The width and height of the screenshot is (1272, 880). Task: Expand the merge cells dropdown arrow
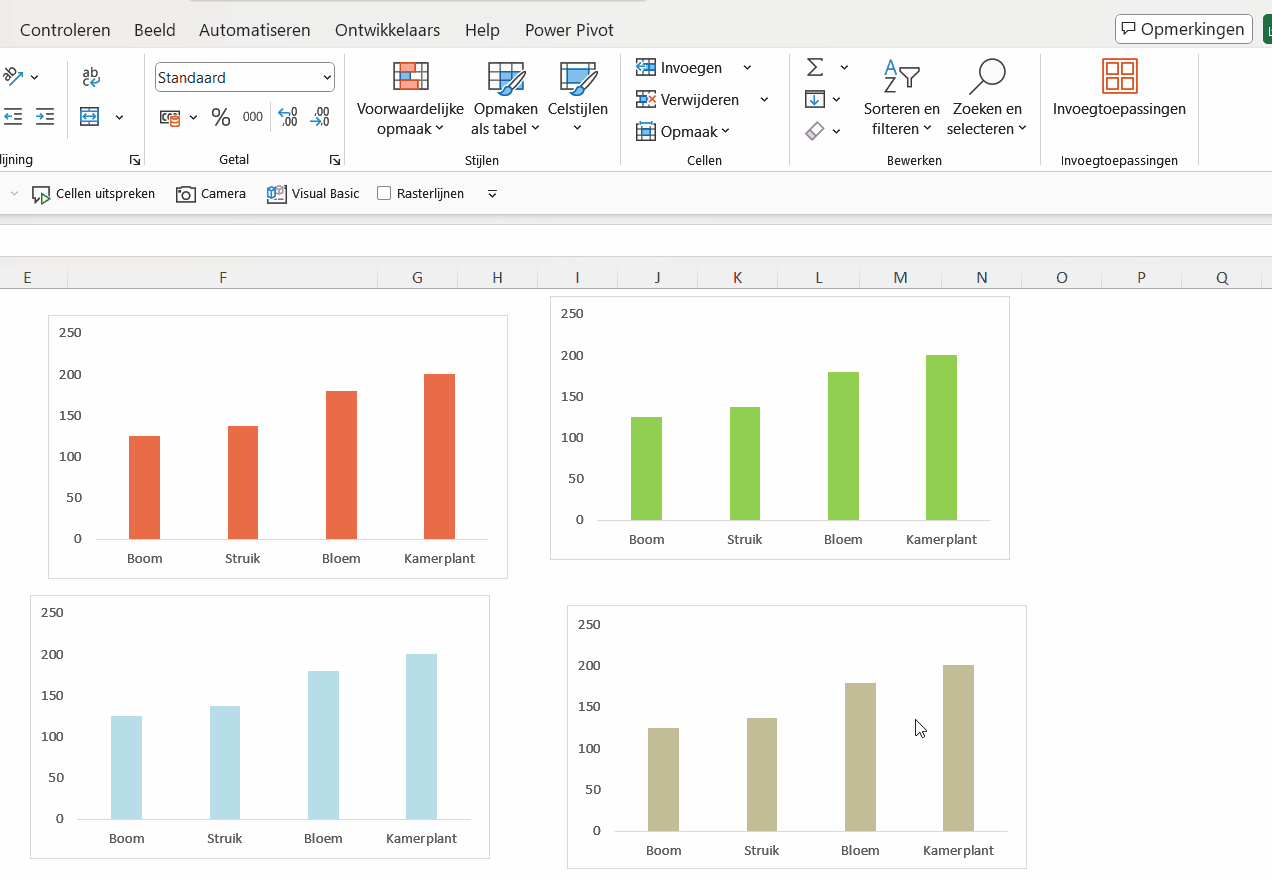point(119,117)
